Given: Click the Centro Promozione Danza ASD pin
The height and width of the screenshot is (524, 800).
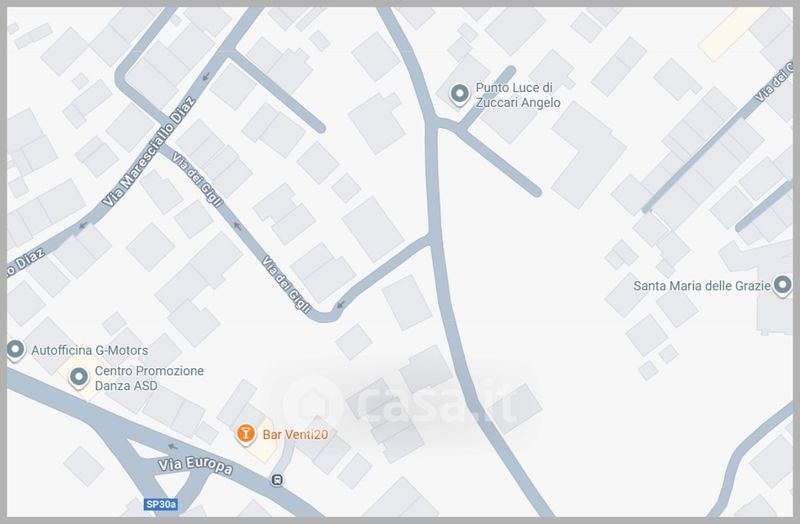Looking at the screenshot, I should pos(79,378).
